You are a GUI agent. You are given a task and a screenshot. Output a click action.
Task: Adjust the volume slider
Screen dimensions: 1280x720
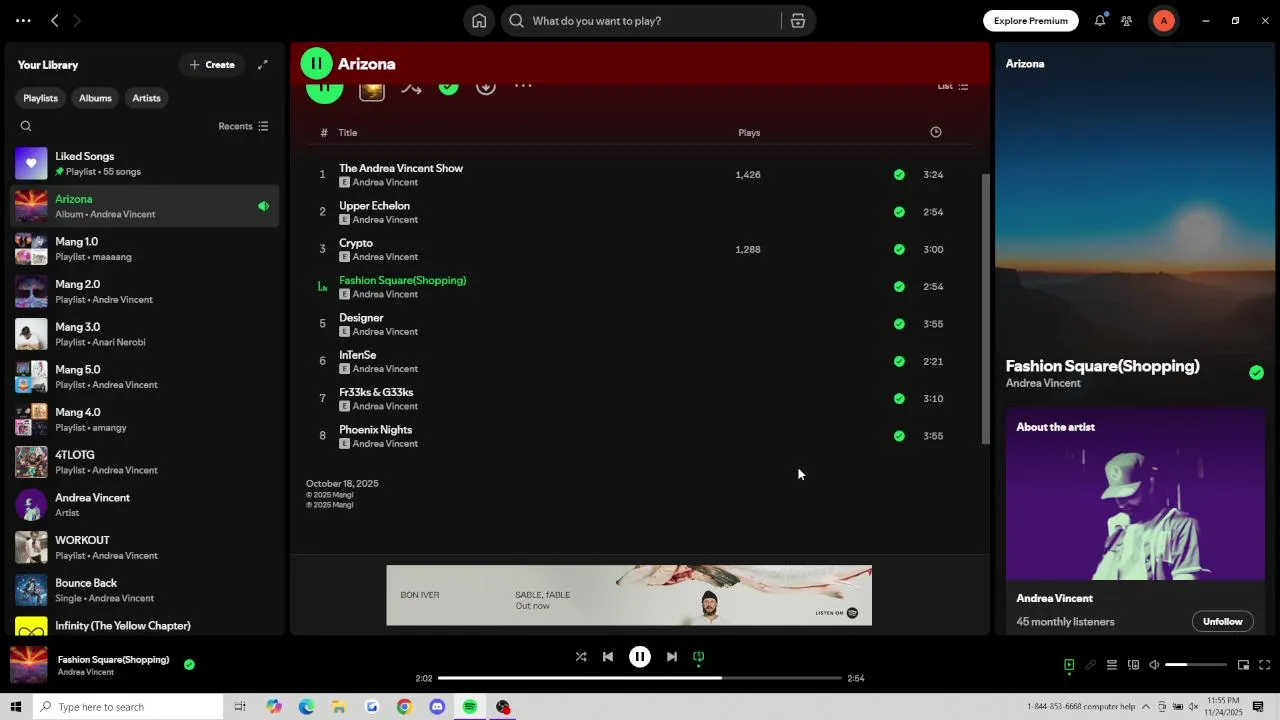[1196, 665]
